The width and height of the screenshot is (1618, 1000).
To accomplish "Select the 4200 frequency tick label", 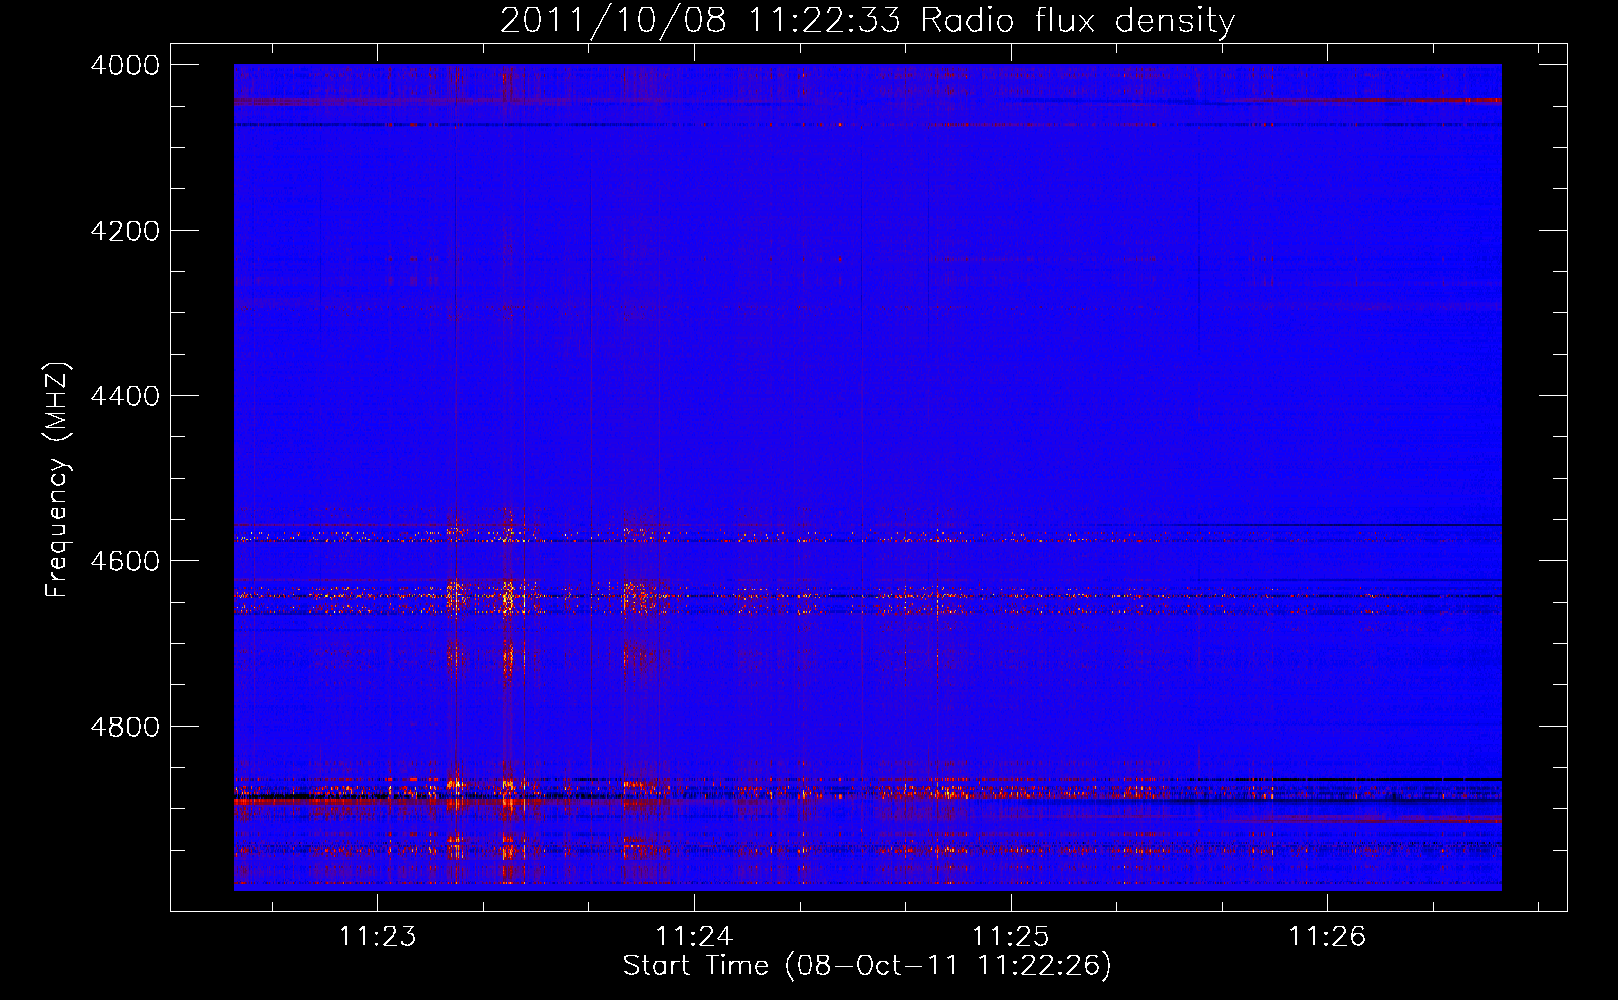I will pos(125,231).
